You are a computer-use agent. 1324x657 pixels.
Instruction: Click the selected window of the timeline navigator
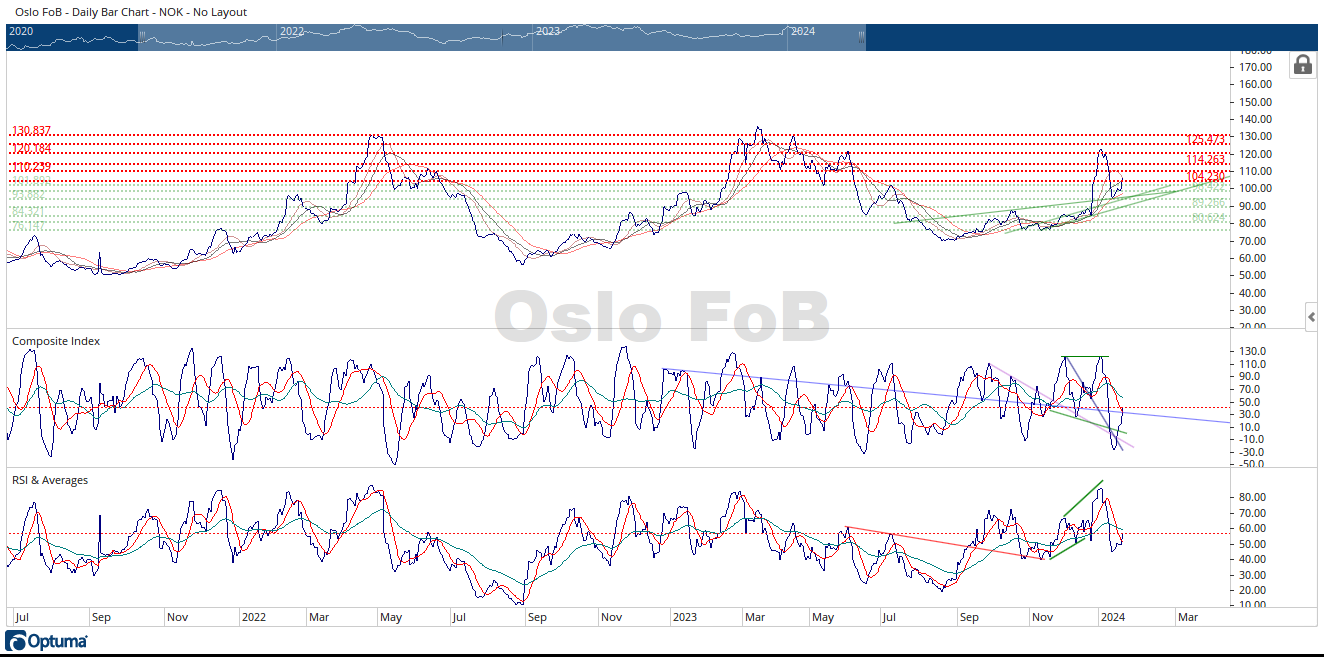tap(502, 37)
